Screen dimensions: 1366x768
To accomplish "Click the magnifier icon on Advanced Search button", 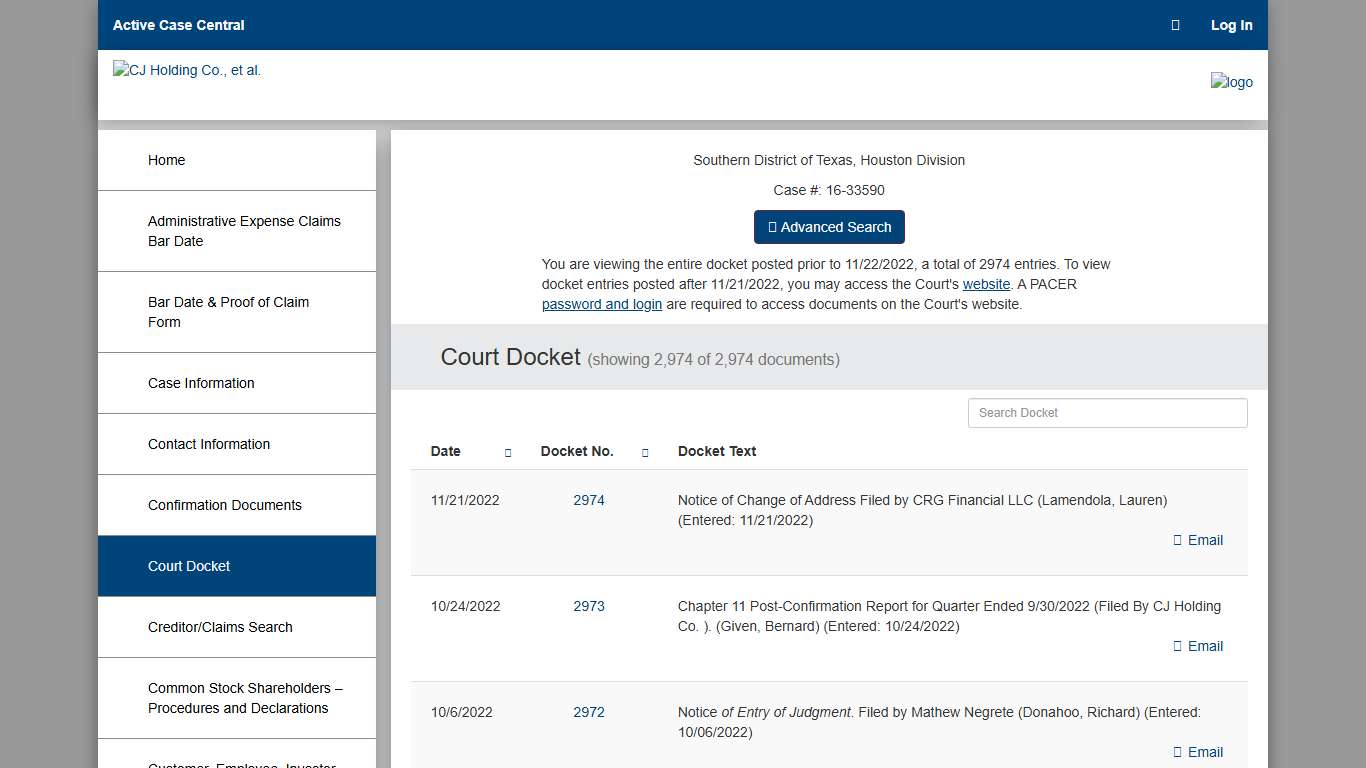I will pyautogui.click(x=772, y=227).
